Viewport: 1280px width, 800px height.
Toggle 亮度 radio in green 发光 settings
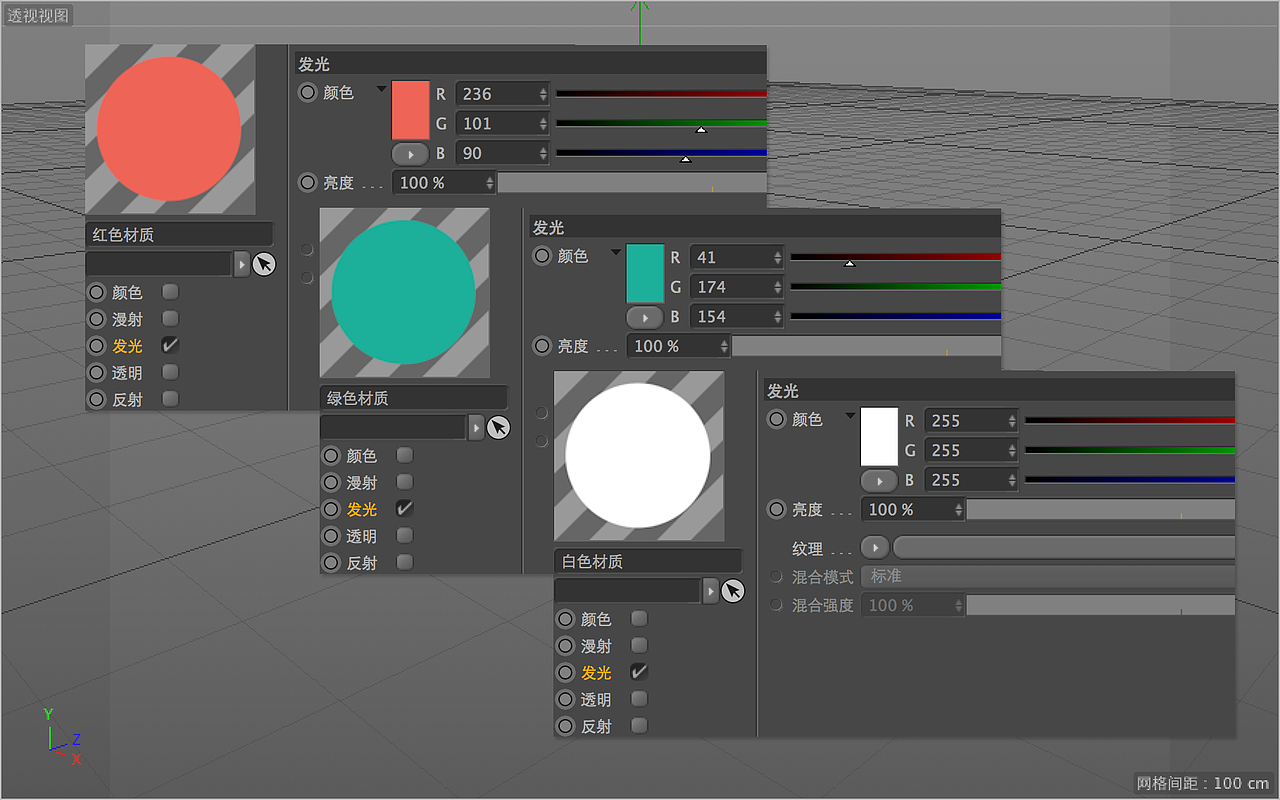542,346
